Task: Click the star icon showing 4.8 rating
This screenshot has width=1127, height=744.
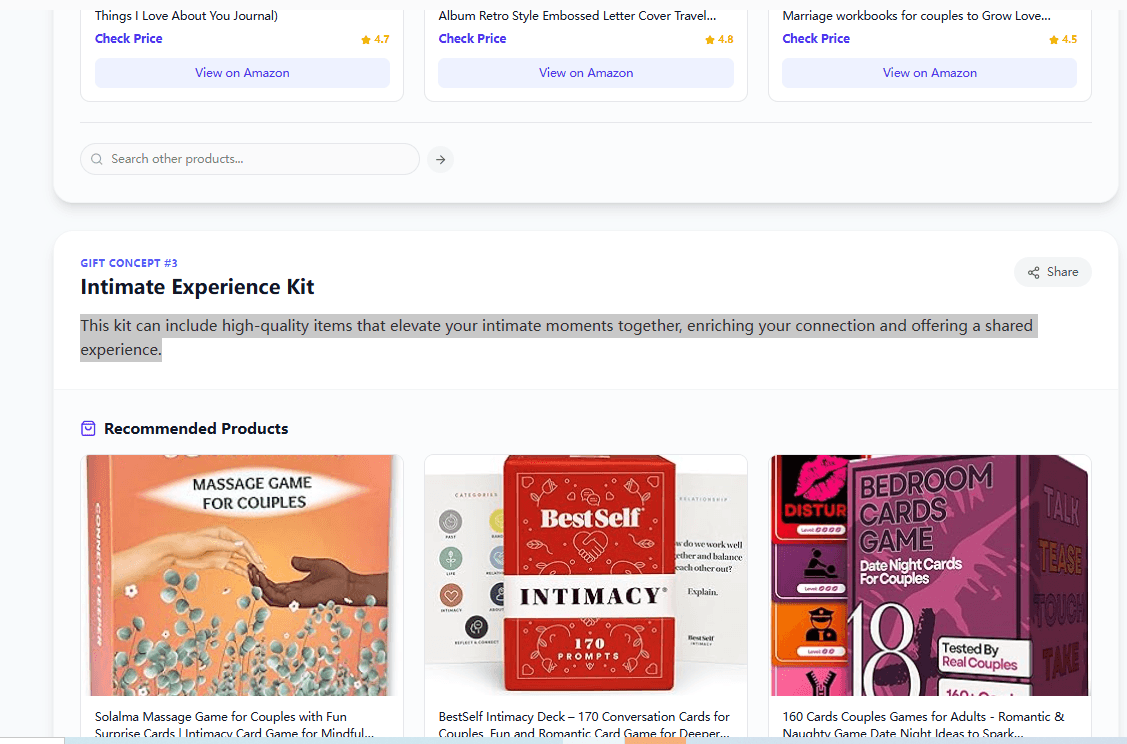Action: point(710,39)
